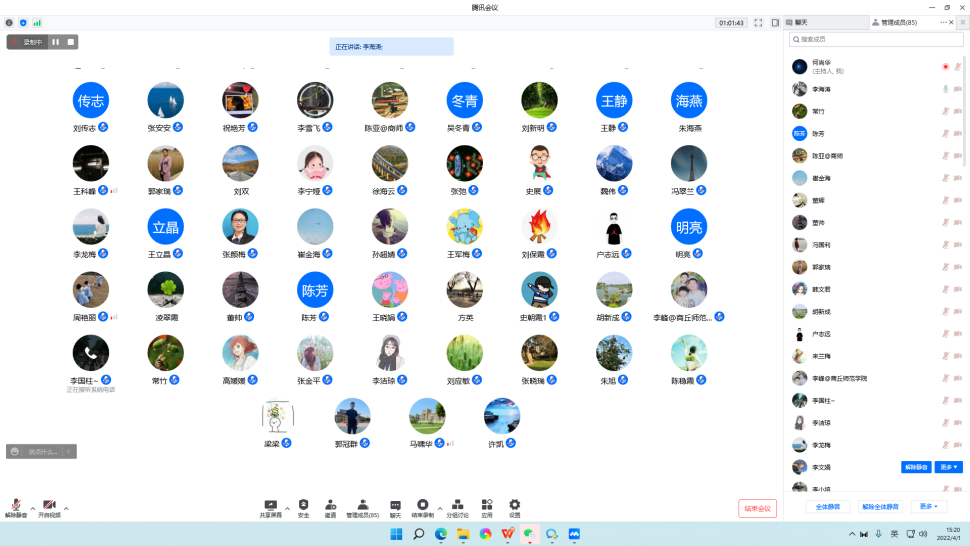
Task: Open the 共享屏幕 (Share Screen) tool
Action: click(x=270, y=507)
